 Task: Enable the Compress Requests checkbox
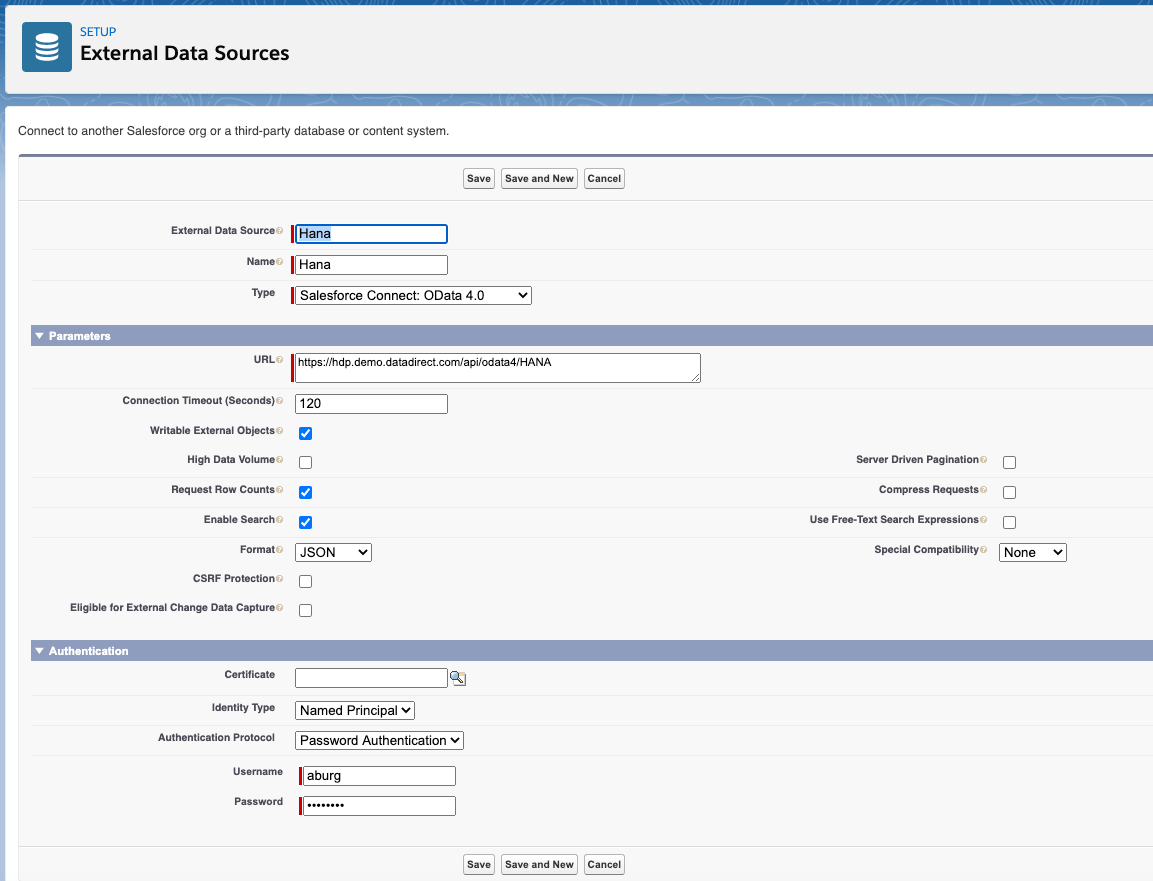(1009, 492)
